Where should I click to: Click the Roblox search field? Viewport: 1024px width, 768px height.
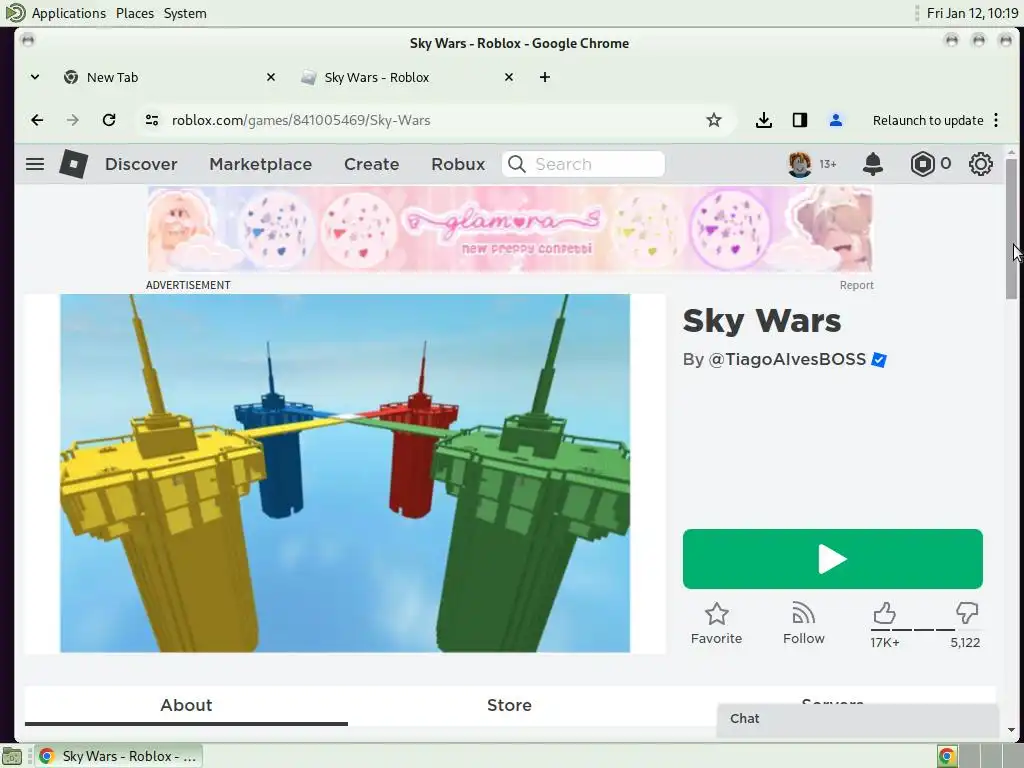pos(583,164)
